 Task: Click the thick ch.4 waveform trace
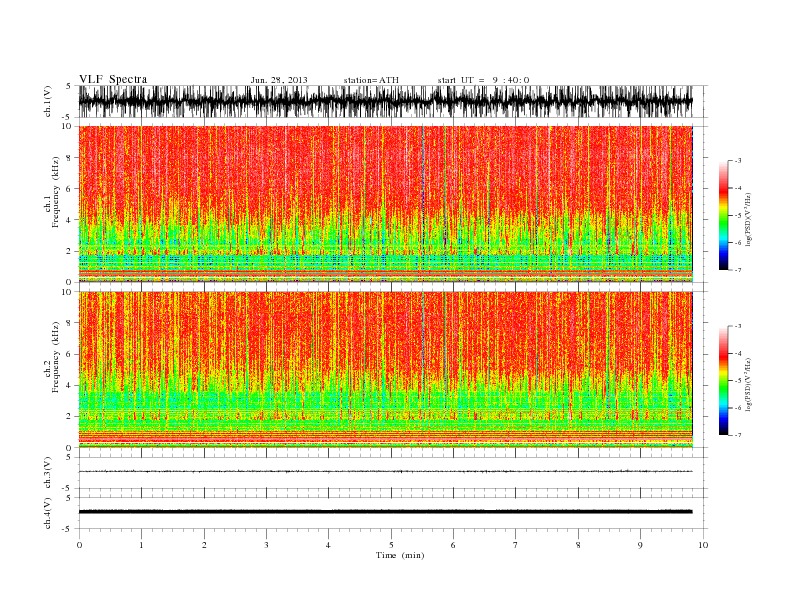pyautogui.click(x=385, y=512)
